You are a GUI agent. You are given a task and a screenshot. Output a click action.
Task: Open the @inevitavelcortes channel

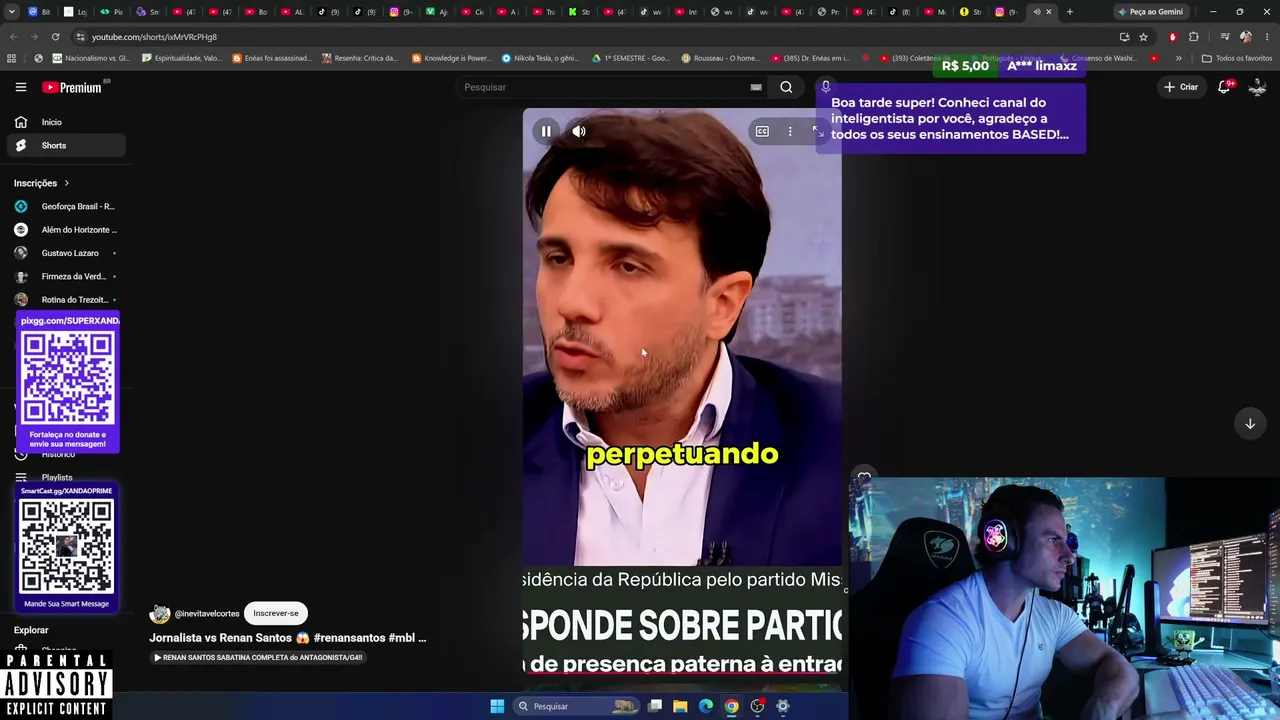[x=207, y=614]
